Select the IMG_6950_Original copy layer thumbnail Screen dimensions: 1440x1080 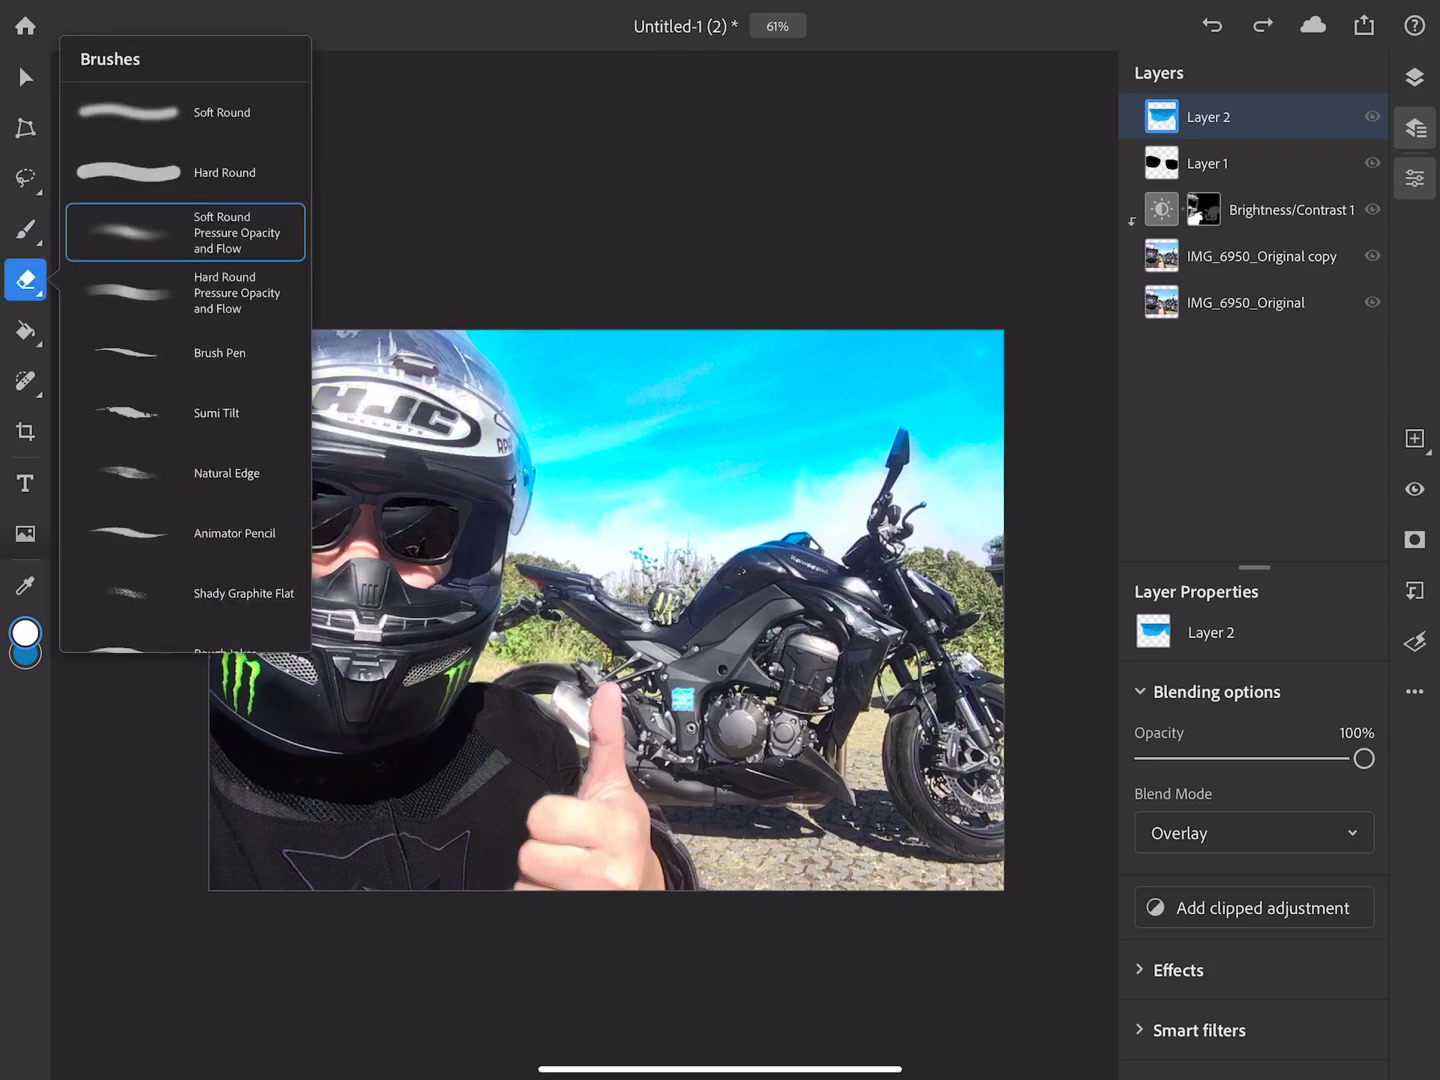coord(1161,256)
